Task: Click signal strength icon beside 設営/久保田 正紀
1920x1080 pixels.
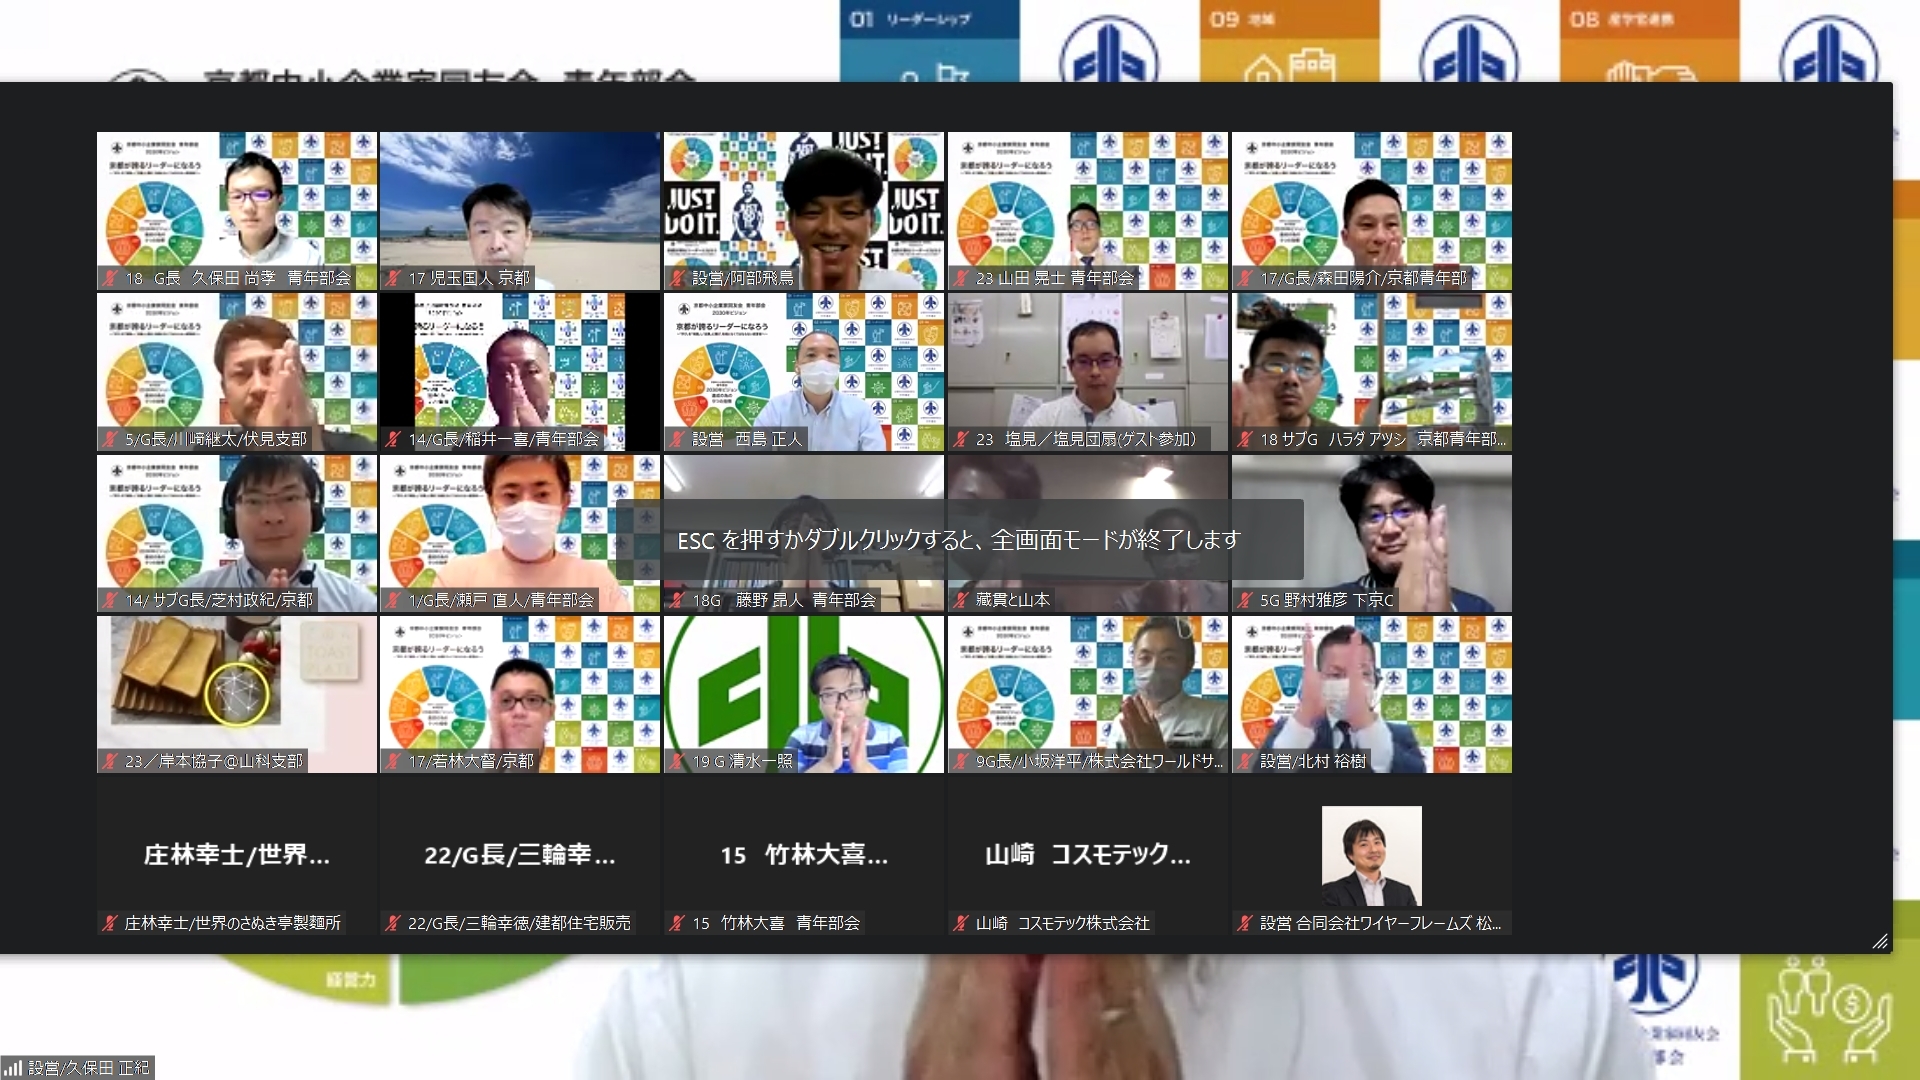Action: coord(13,1068)
